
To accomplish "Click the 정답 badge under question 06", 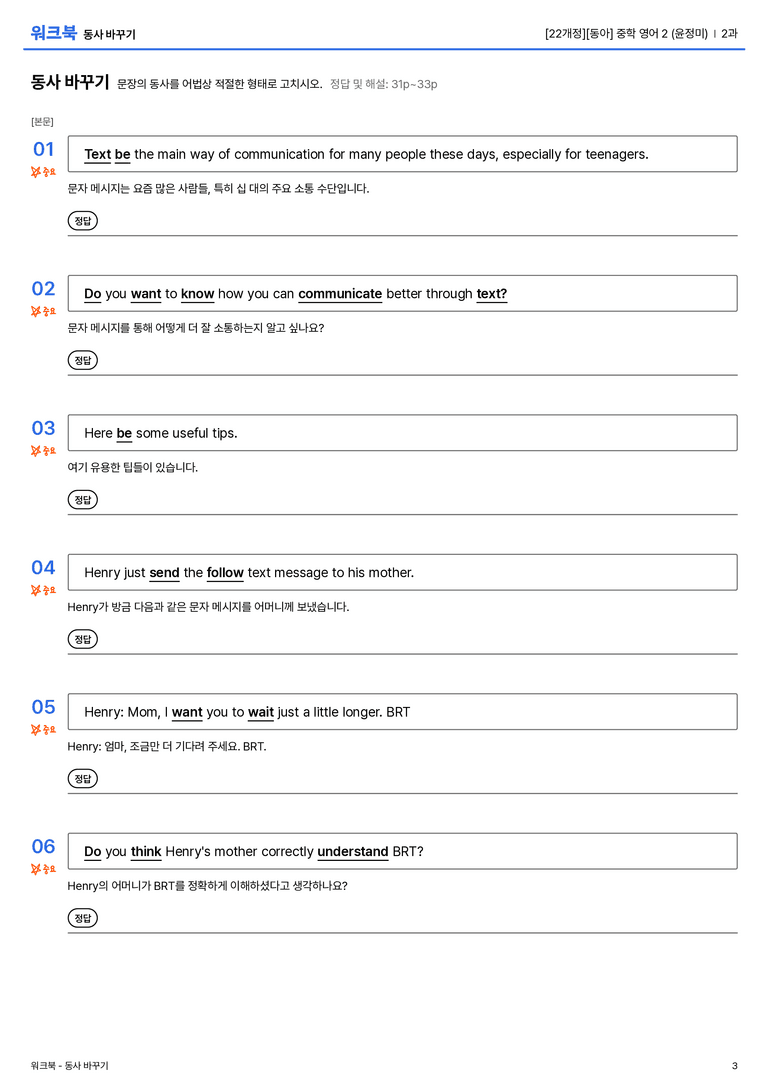I will (x=82, y=918).
